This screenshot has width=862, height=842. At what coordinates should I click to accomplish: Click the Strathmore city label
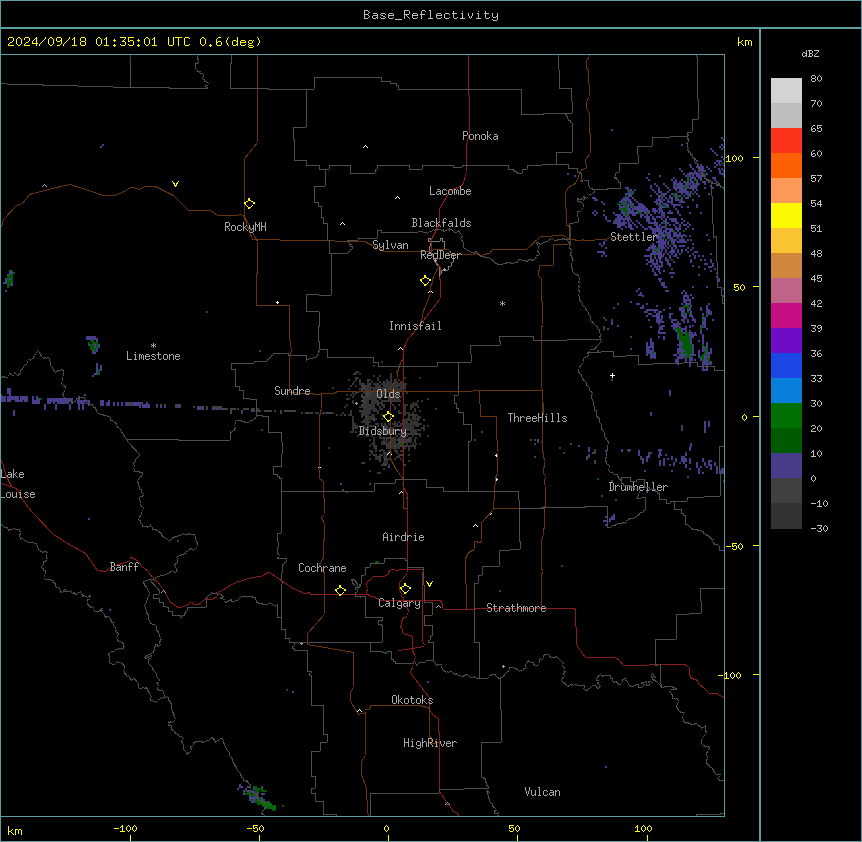516,608
